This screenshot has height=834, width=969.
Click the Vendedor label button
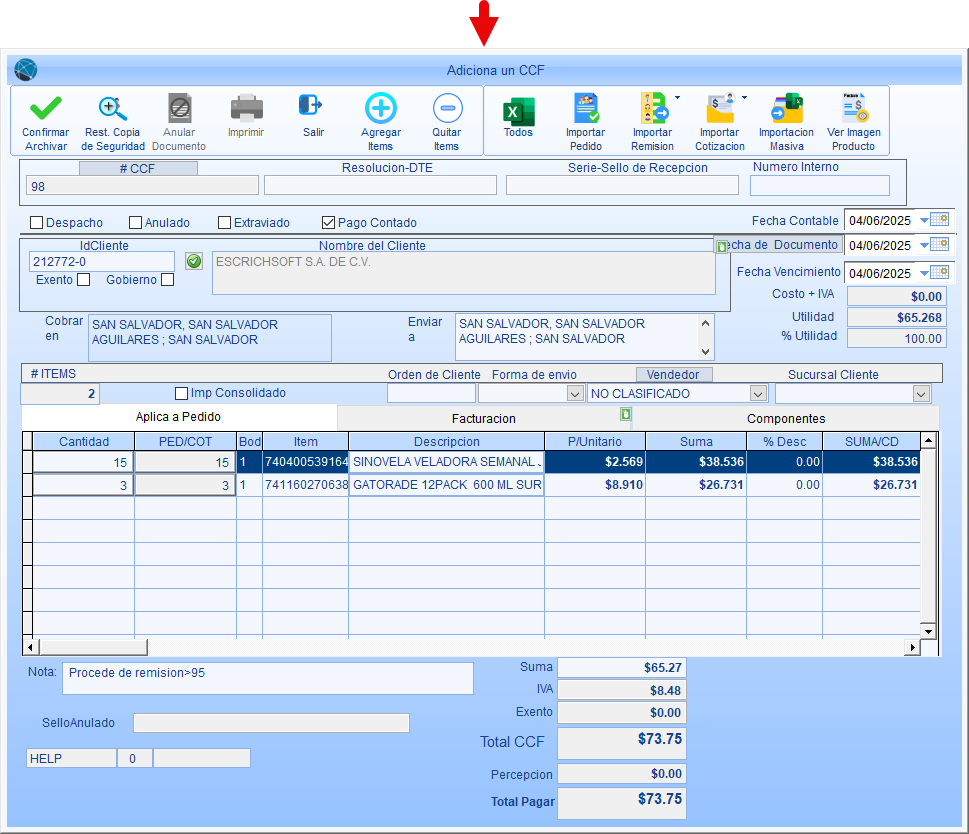(x=673, y=375)
